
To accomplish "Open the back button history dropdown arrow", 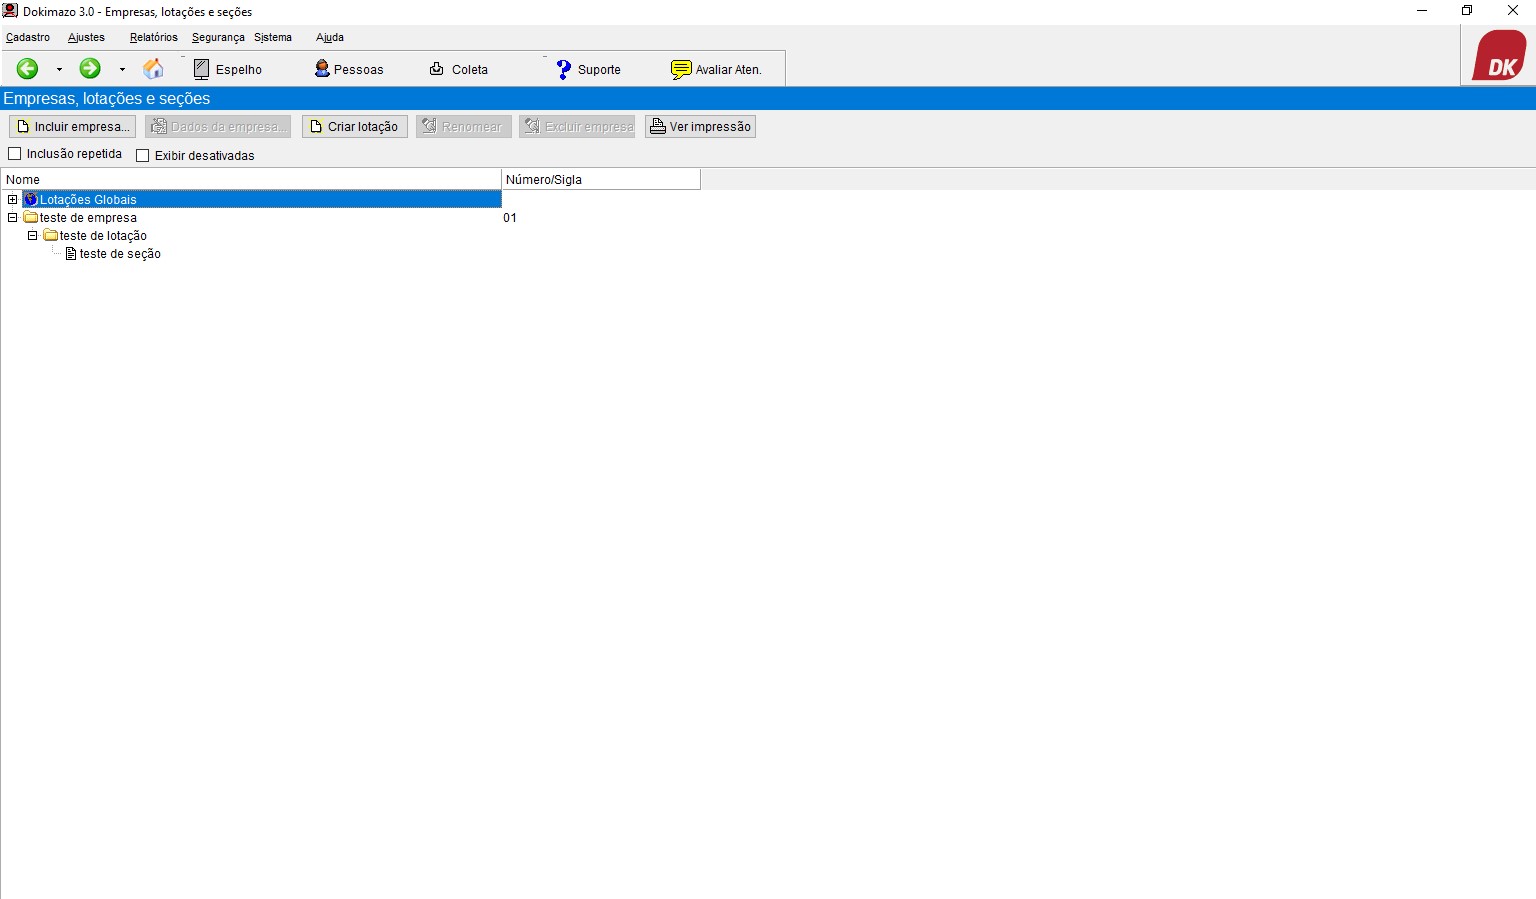I will click(x=59, y=70).
